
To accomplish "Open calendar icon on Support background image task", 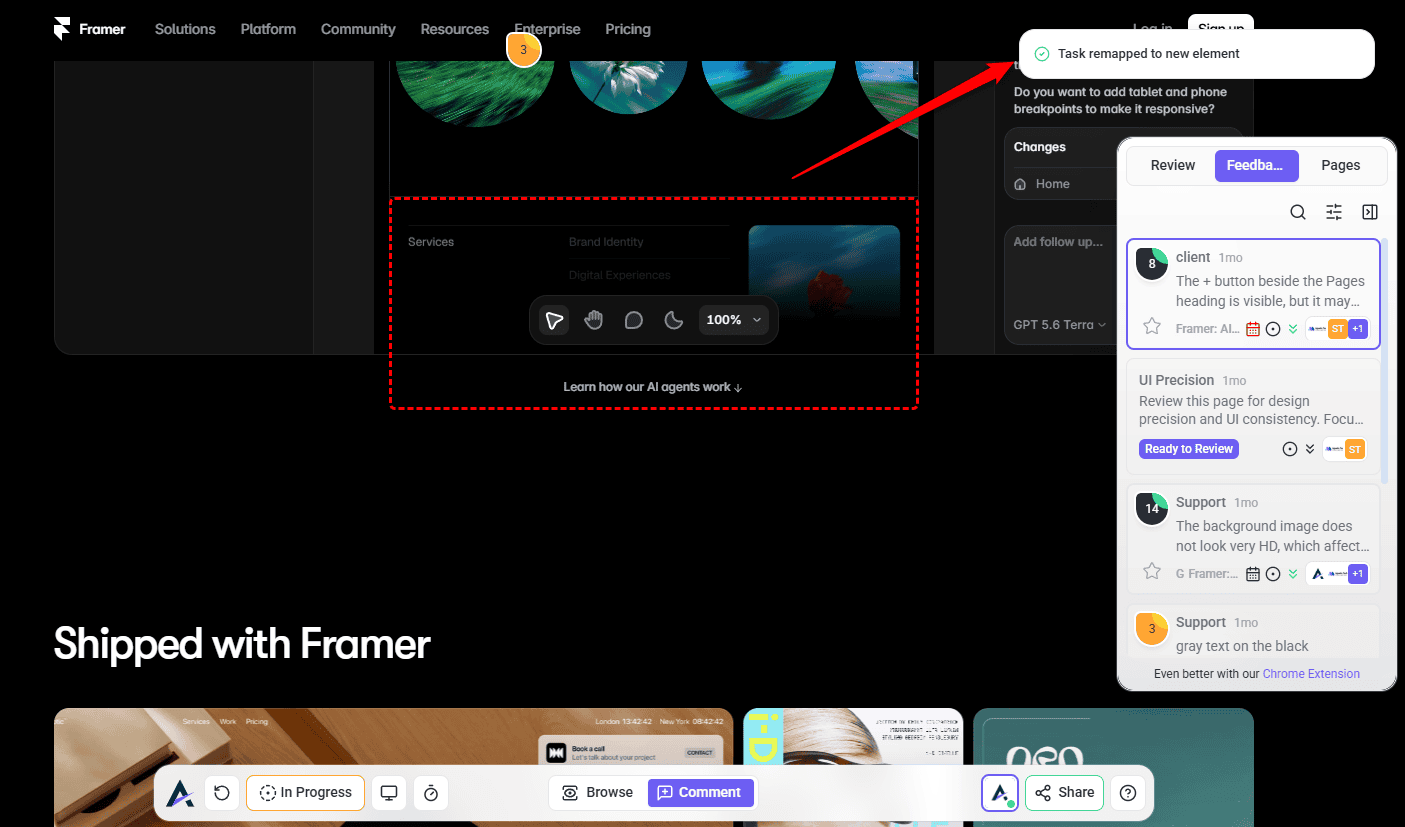I will click(x=1253, y=574).
